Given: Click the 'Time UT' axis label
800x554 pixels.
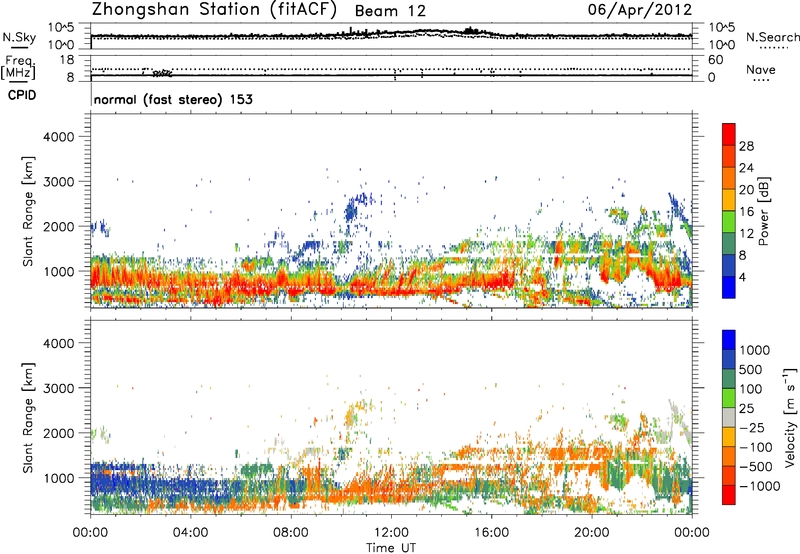Looking at the screenshot, I should tap(391, 548).
